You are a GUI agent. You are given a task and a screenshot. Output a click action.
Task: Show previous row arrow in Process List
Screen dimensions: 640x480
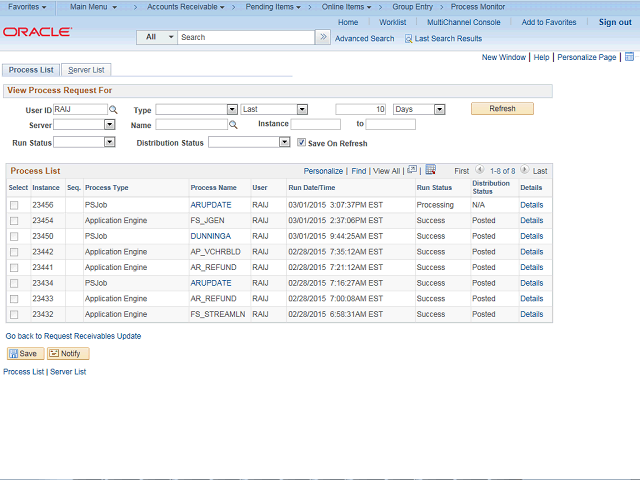480,171
